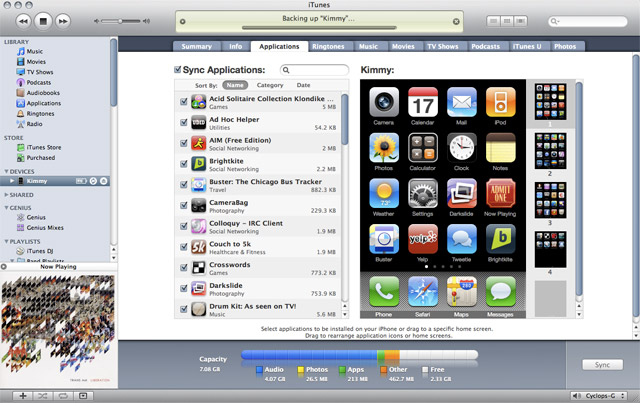Stop playback

pos(43,21)
